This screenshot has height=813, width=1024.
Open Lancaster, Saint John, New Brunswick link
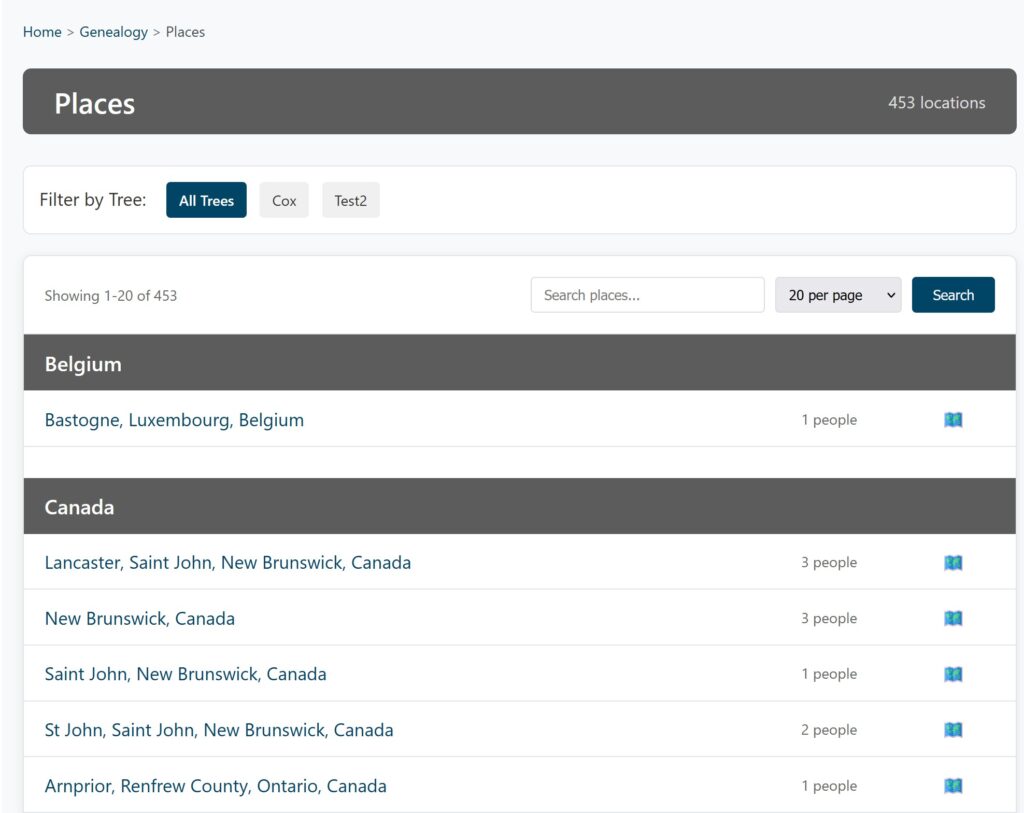(227, 563)
